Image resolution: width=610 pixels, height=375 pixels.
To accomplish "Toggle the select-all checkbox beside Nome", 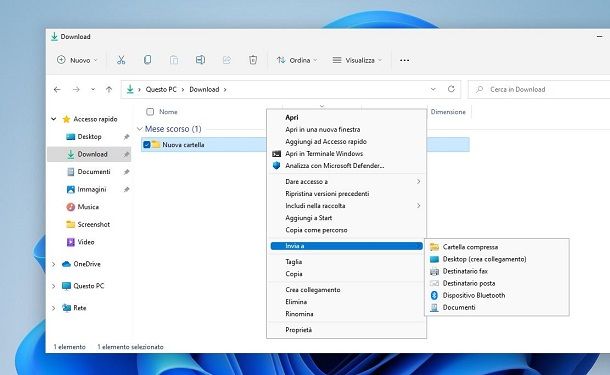I will 150,112.
